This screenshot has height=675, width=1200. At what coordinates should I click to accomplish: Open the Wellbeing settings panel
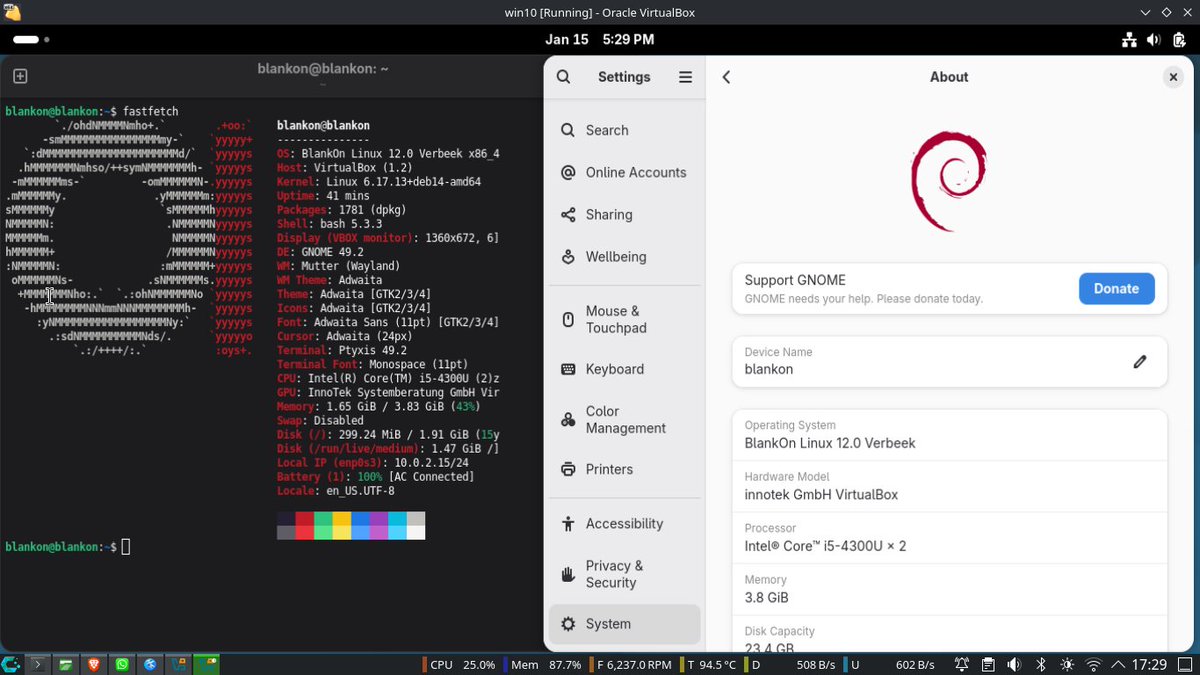(x=625, y=256)
